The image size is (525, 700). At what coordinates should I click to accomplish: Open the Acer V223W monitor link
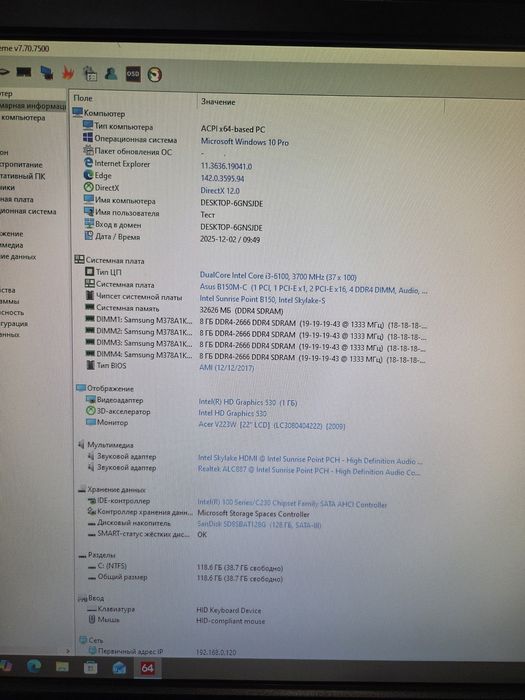(271, 425)
